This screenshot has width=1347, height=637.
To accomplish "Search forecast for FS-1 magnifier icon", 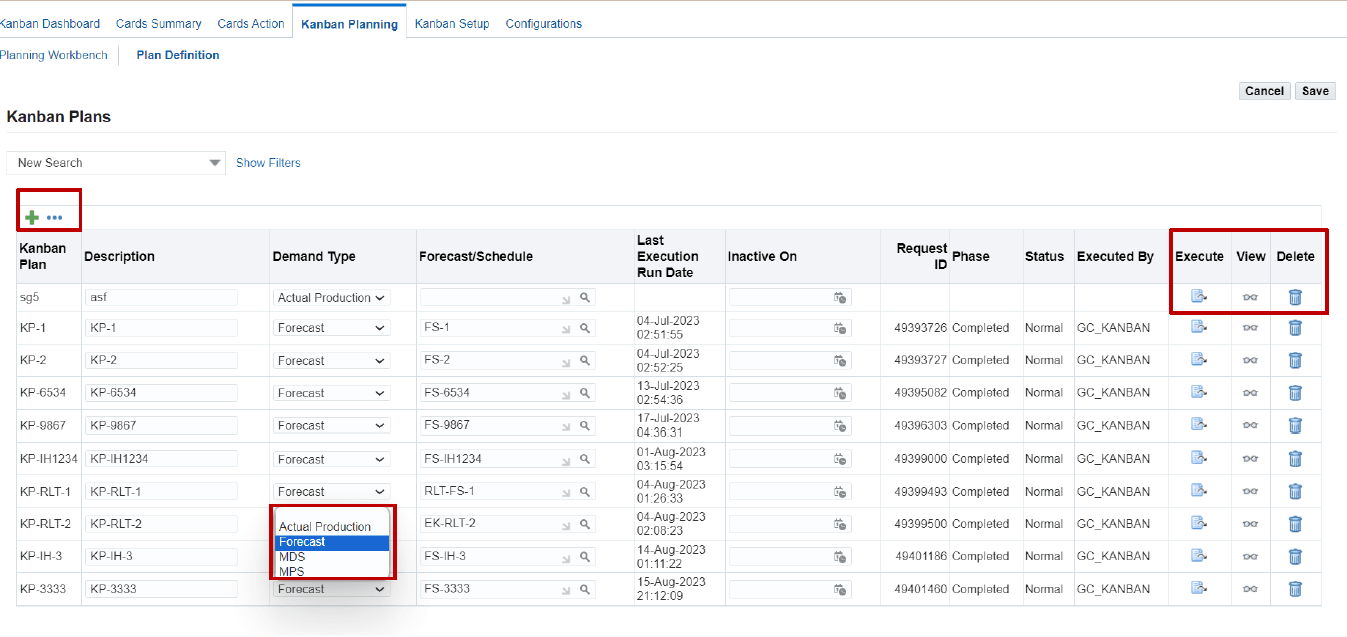I will [585, 328].
